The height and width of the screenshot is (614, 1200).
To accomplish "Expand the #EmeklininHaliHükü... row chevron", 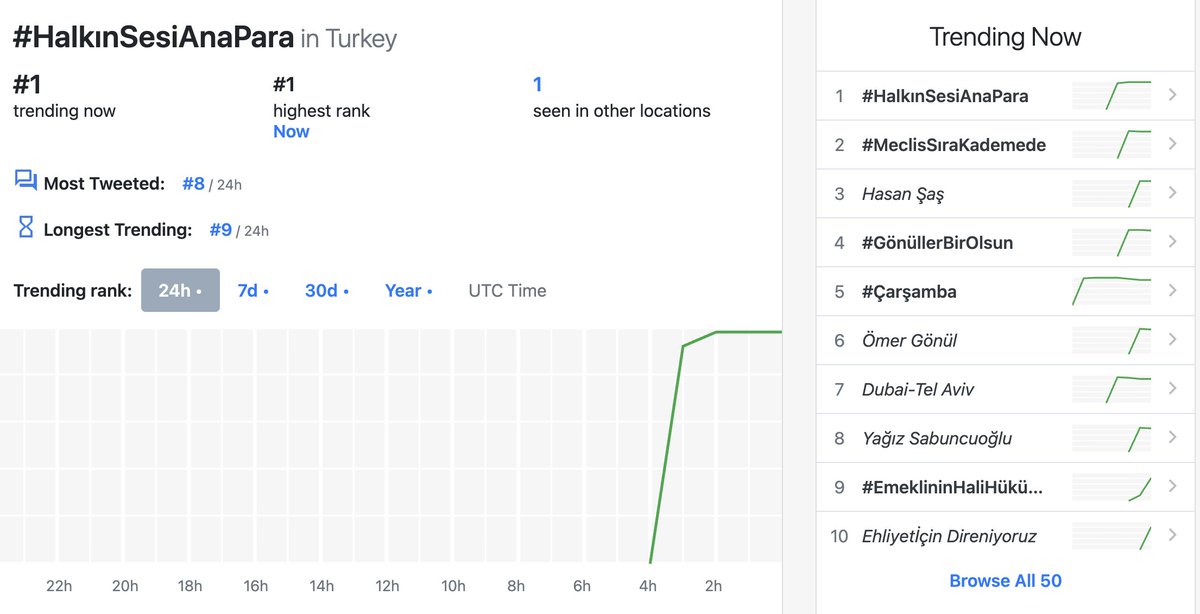I will [x=1173, y=487].
